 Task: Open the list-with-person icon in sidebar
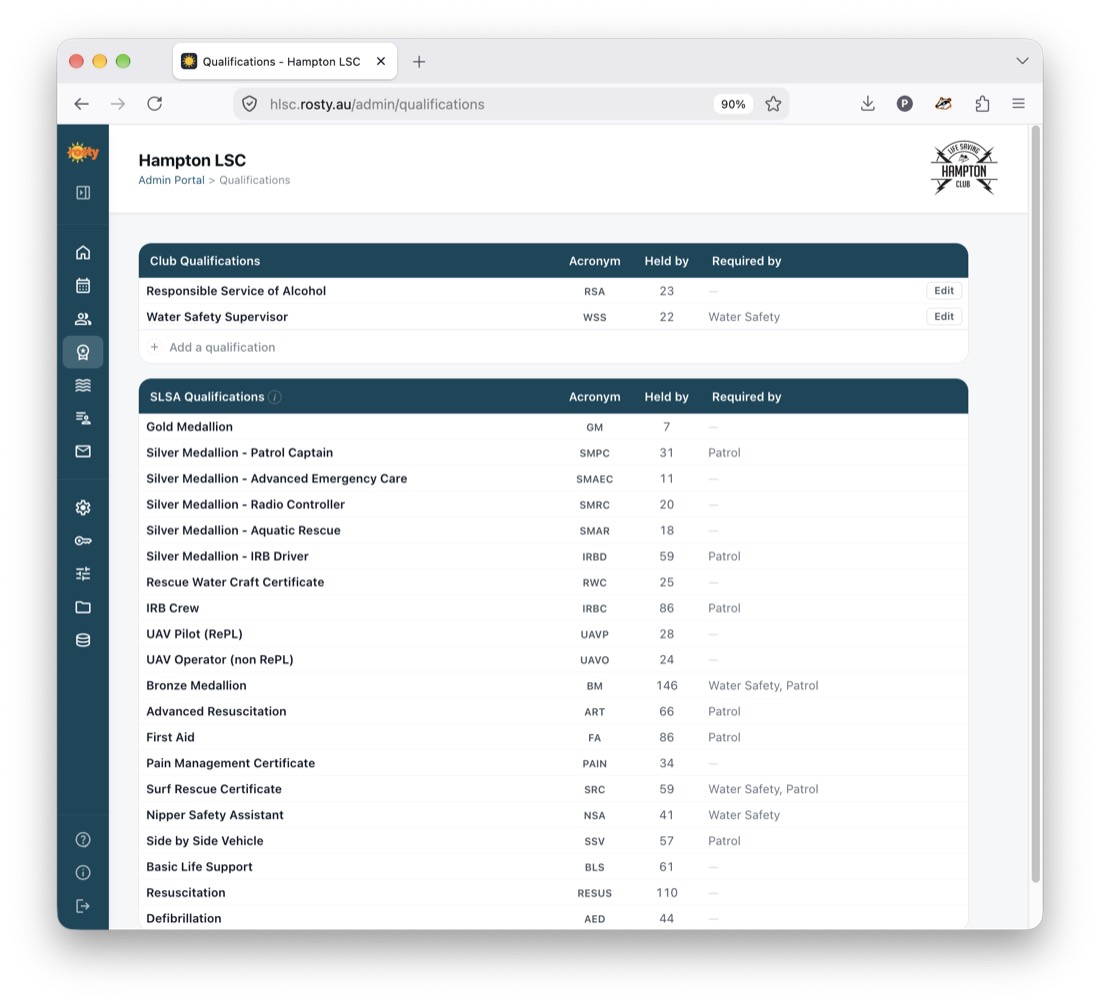[x=83, y=418]
